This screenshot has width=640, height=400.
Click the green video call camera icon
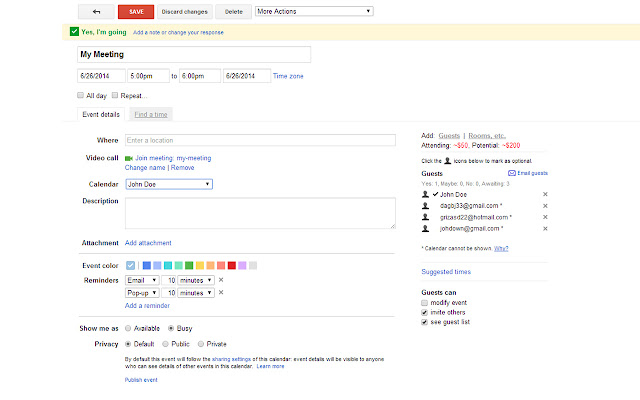[129, 158]
